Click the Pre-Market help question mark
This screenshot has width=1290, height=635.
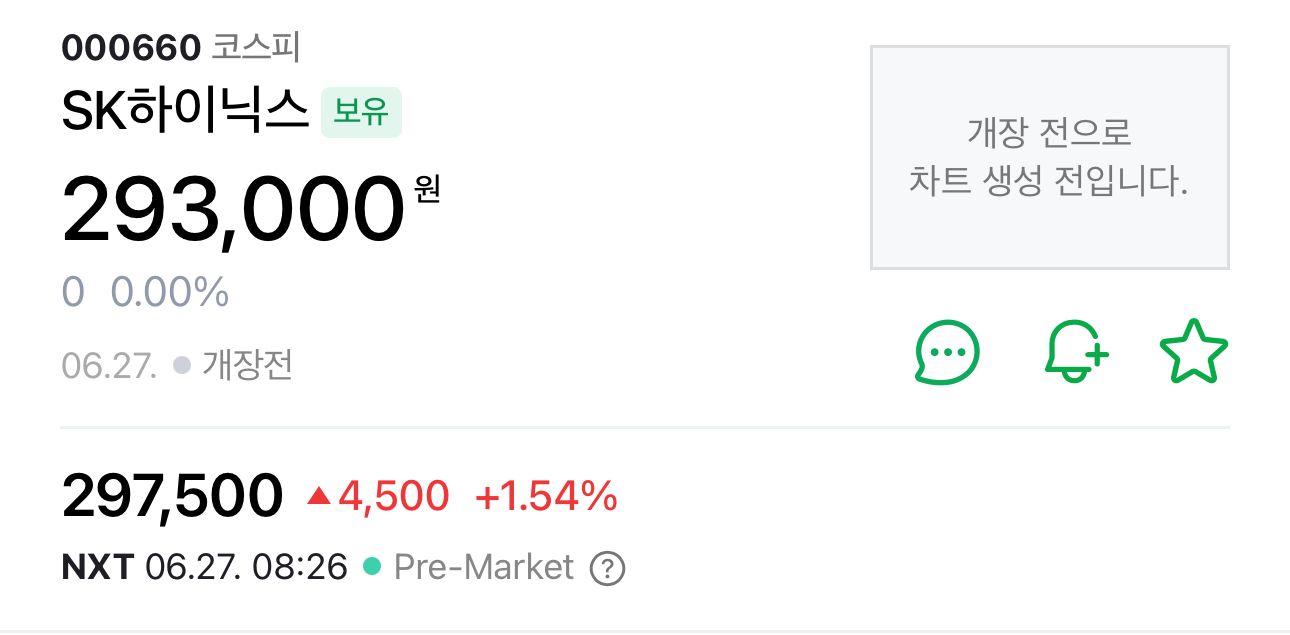click(x=607, y=569)
